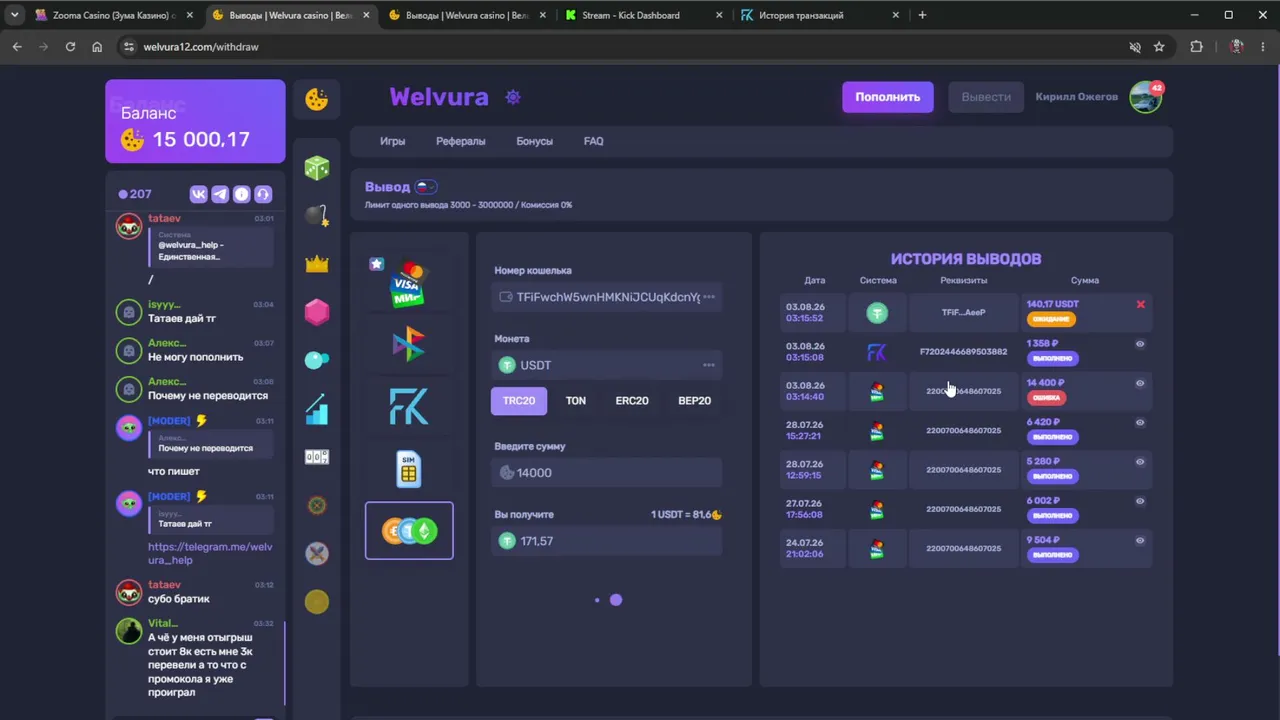The image size is (1280, 720).
Task: Open the user avatar with notification badge
Action: [1146, 97]
